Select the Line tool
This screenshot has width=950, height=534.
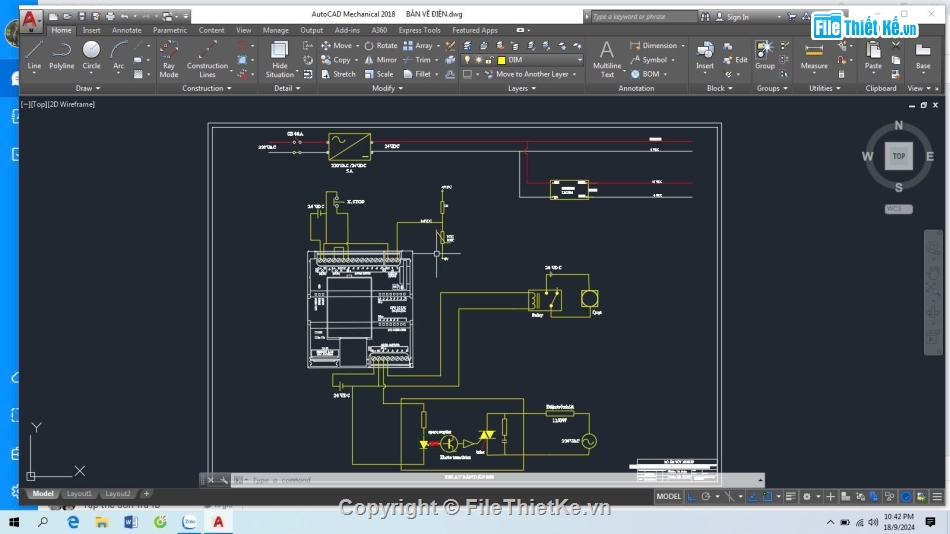(x=34, y=55)
